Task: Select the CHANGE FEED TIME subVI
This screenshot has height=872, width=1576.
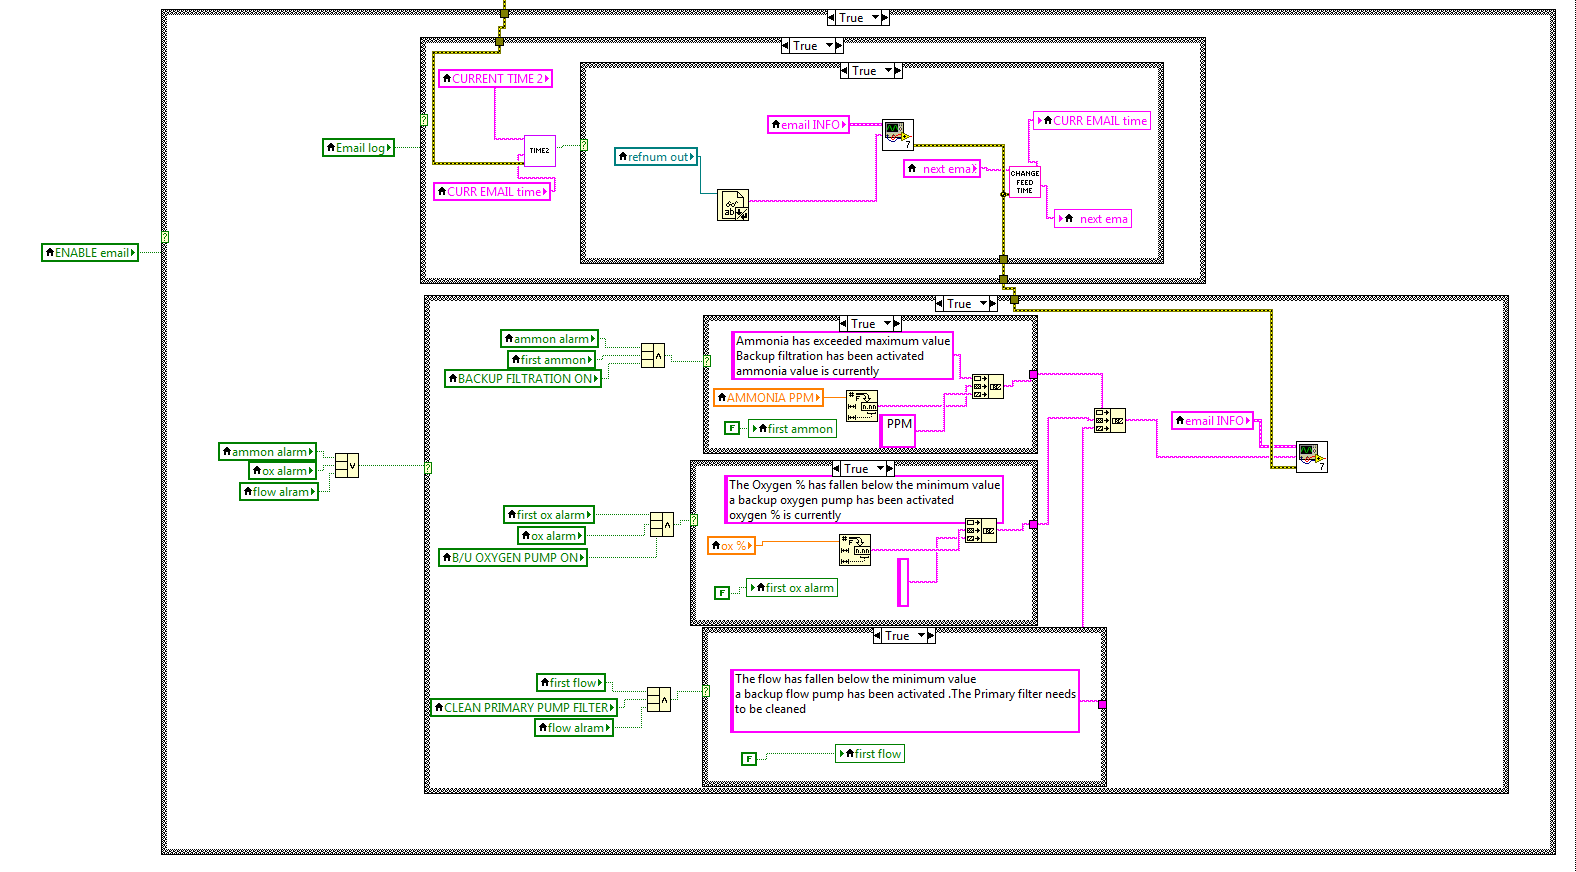Action: [1024, 182]
